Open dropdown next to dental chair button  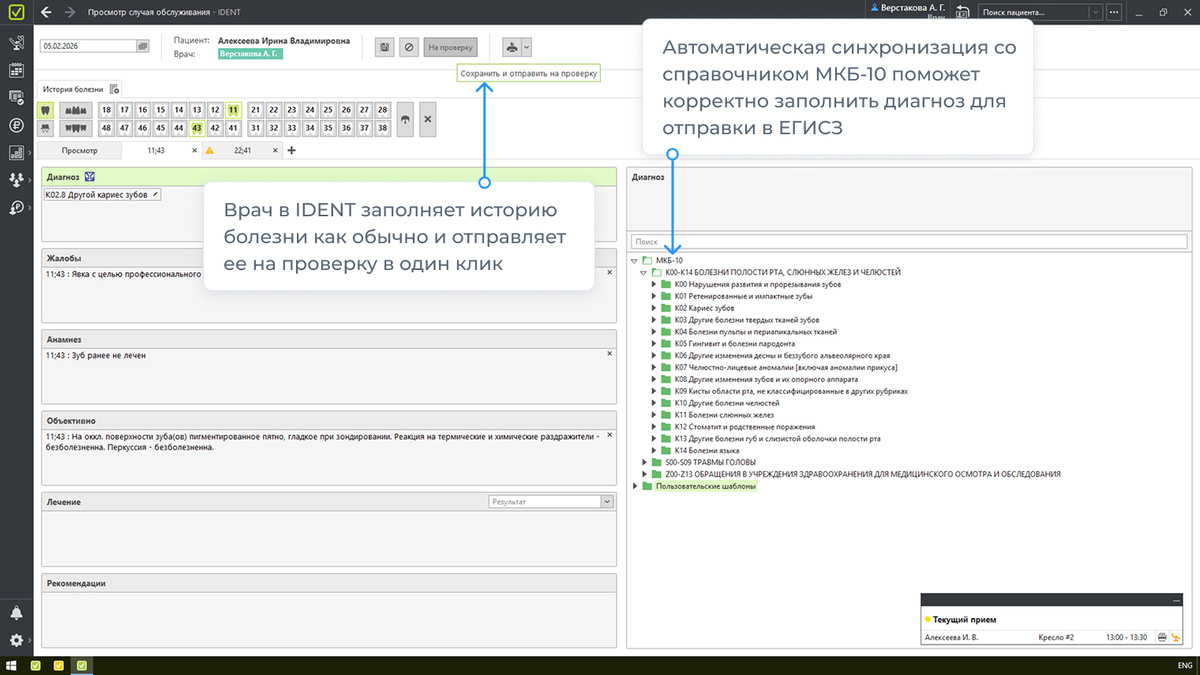click(527, 47)
